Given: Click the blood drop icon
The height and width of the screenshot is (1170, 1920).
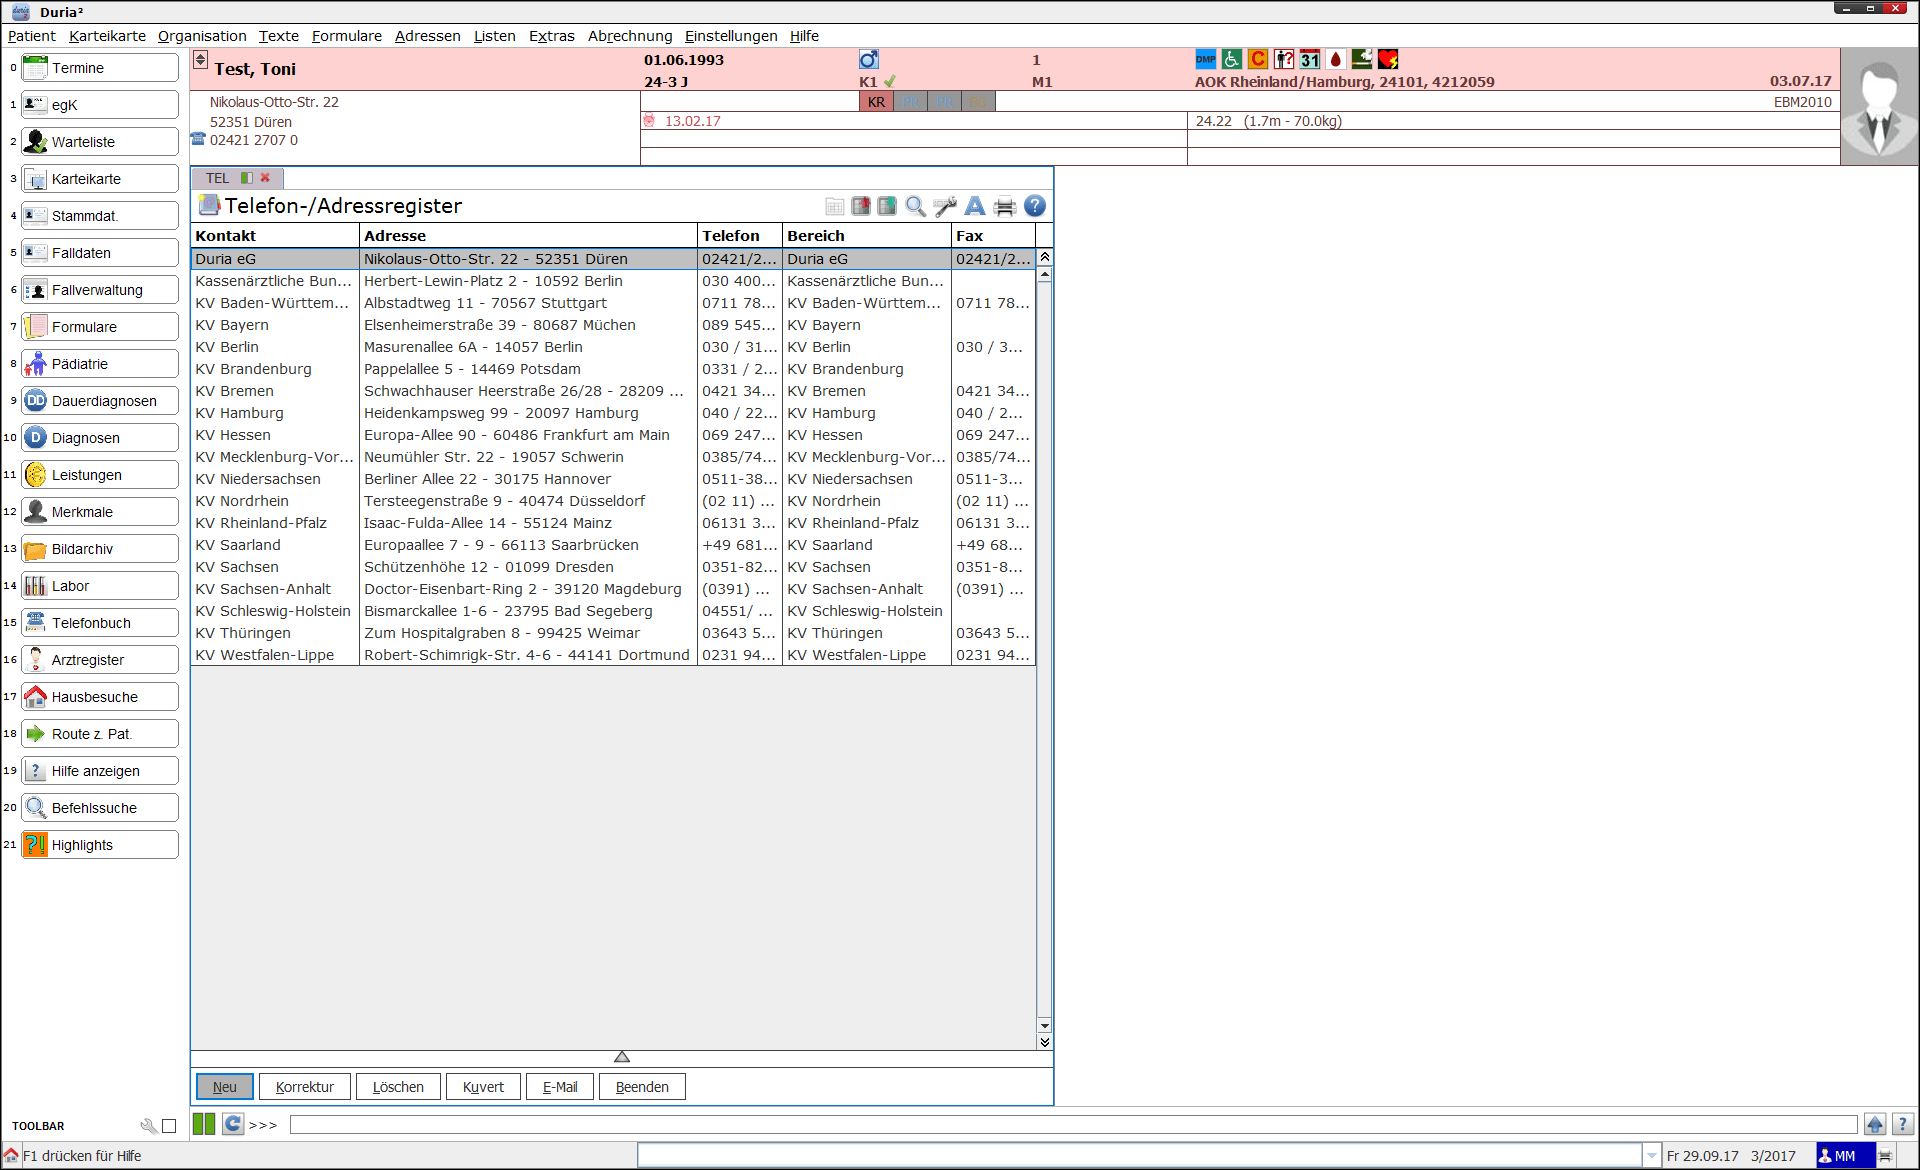Looking at the screenshot, I should coord(1336,60).
